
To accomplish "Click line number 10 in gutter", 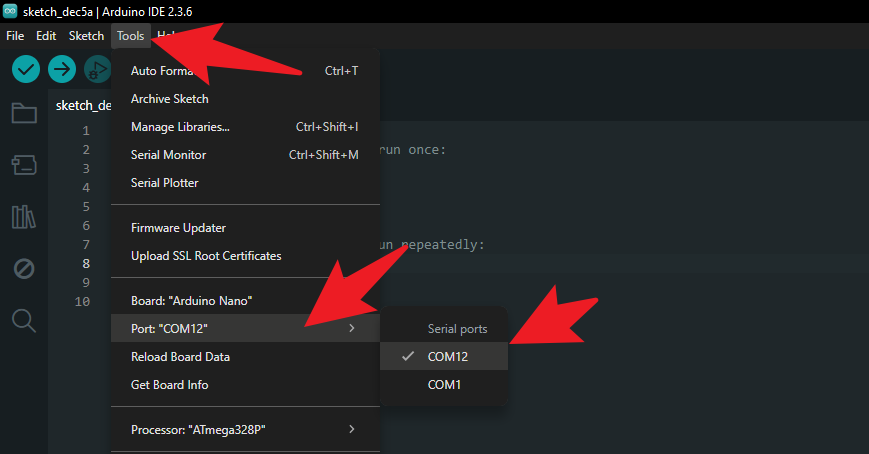I will [83, 302].
